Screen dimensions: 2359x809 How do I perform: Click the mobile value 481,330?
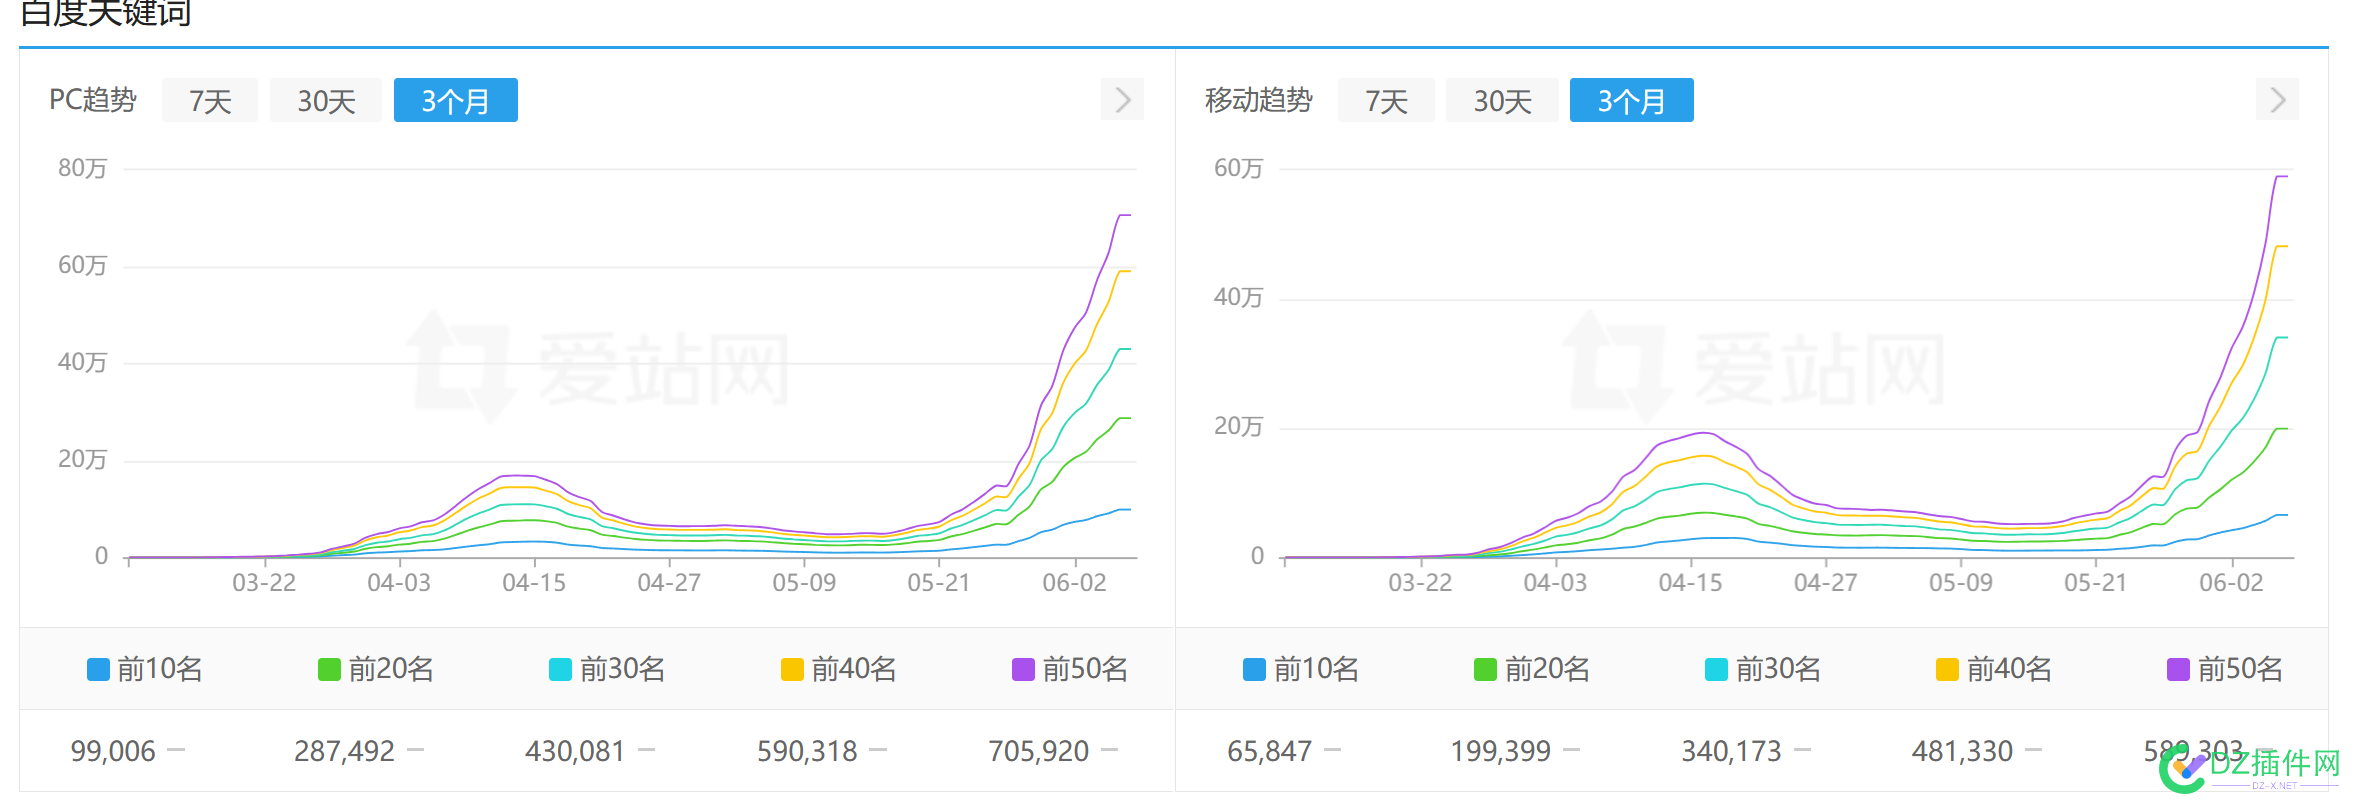[x=1962, y=751]
